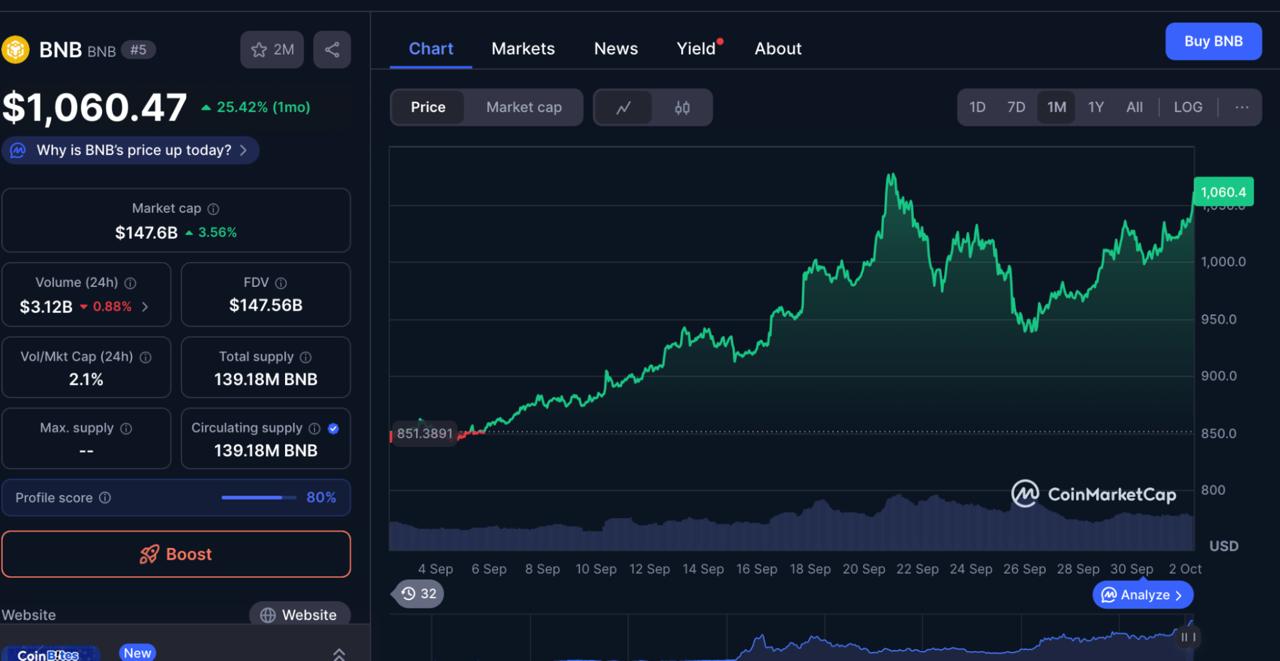Open the three-dots more chart options

[1241, 108]
